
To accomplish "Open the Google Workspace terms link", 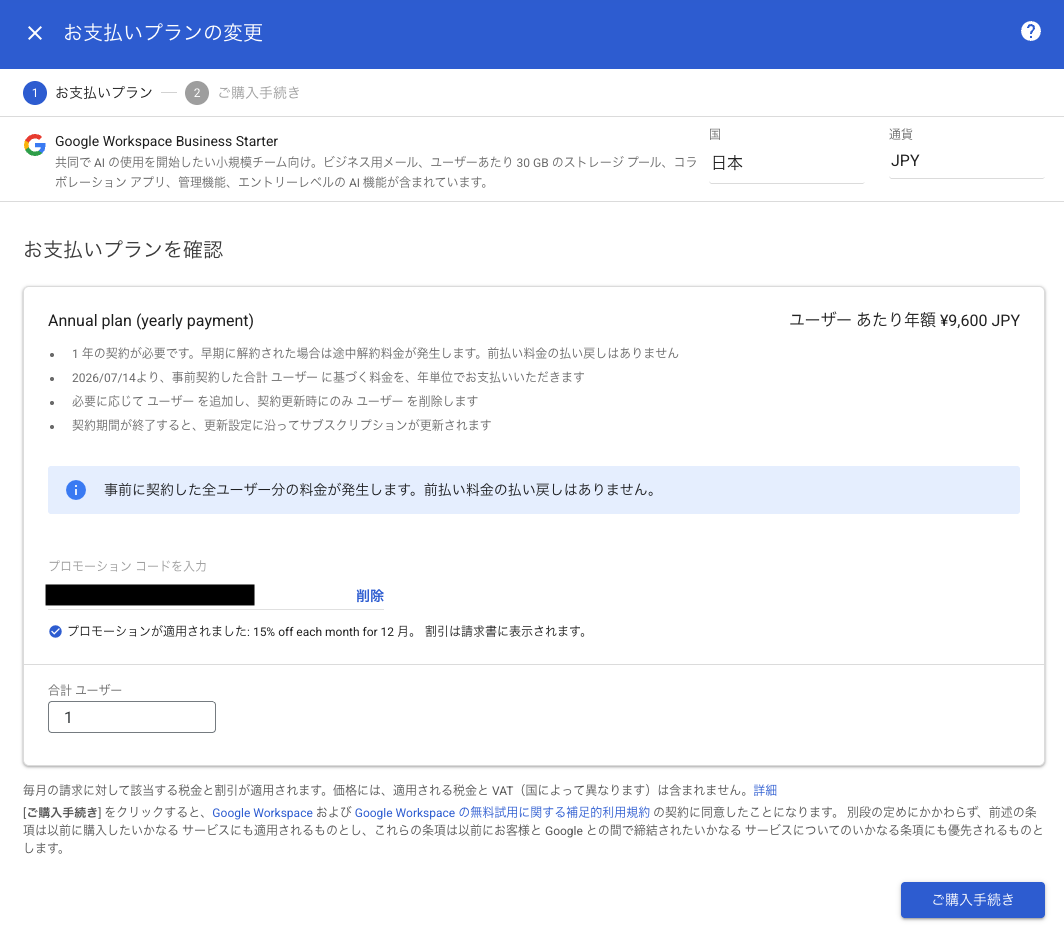I will 263,813.
